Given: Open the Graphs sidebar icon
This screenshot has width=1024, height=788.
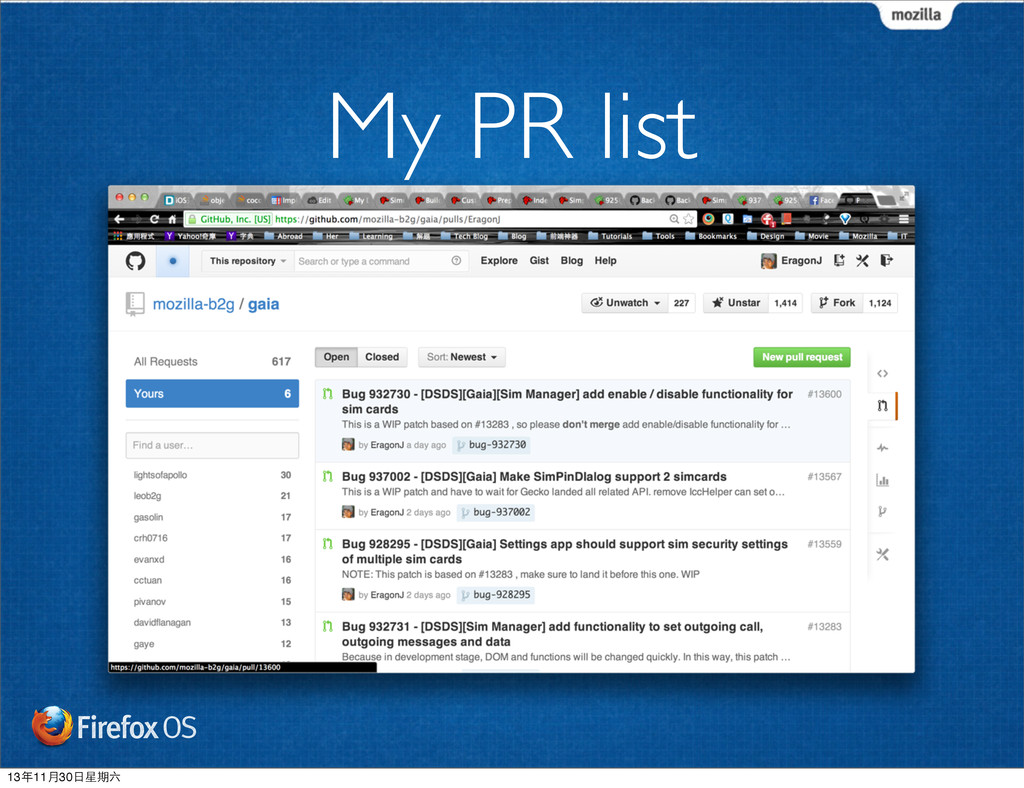Looking at the screenshot, I should pyautogui.click(x=882, y=481).
